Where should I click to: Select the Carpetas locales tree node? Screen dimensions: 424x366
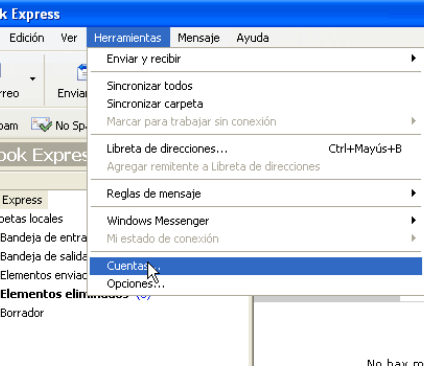(x=31, y=219)
